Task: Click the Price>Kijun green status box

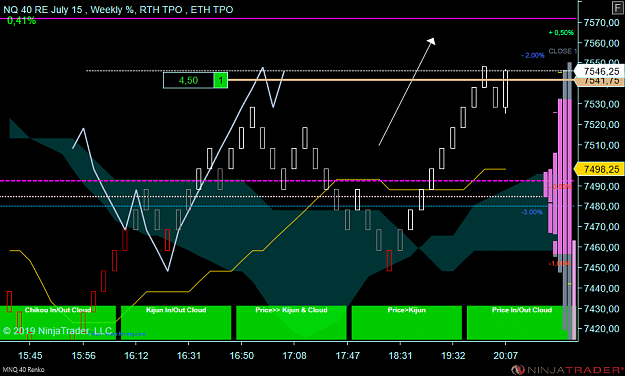Action: click(x=407, y=323)
